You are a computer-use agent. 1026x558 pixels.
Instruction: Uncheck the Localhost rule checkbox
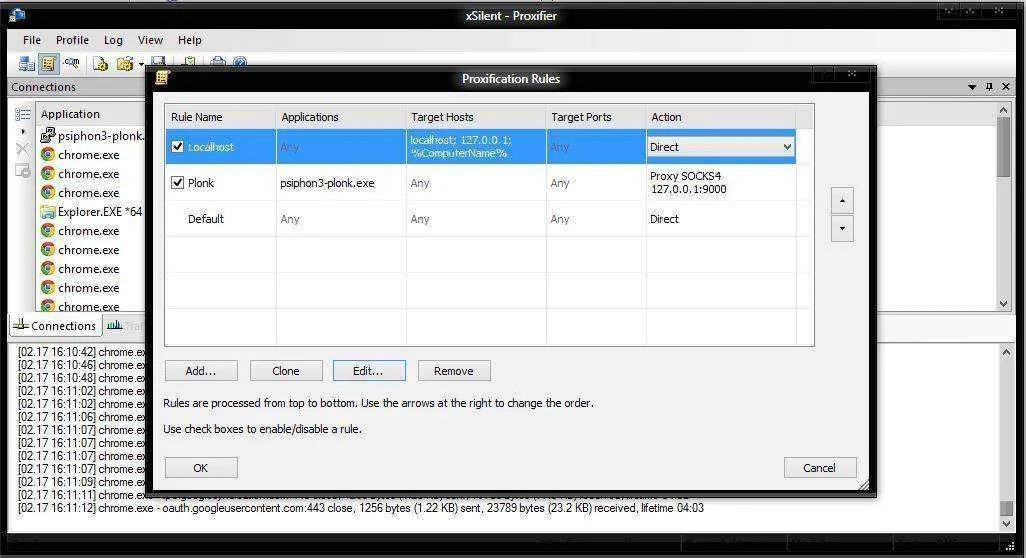177,147
